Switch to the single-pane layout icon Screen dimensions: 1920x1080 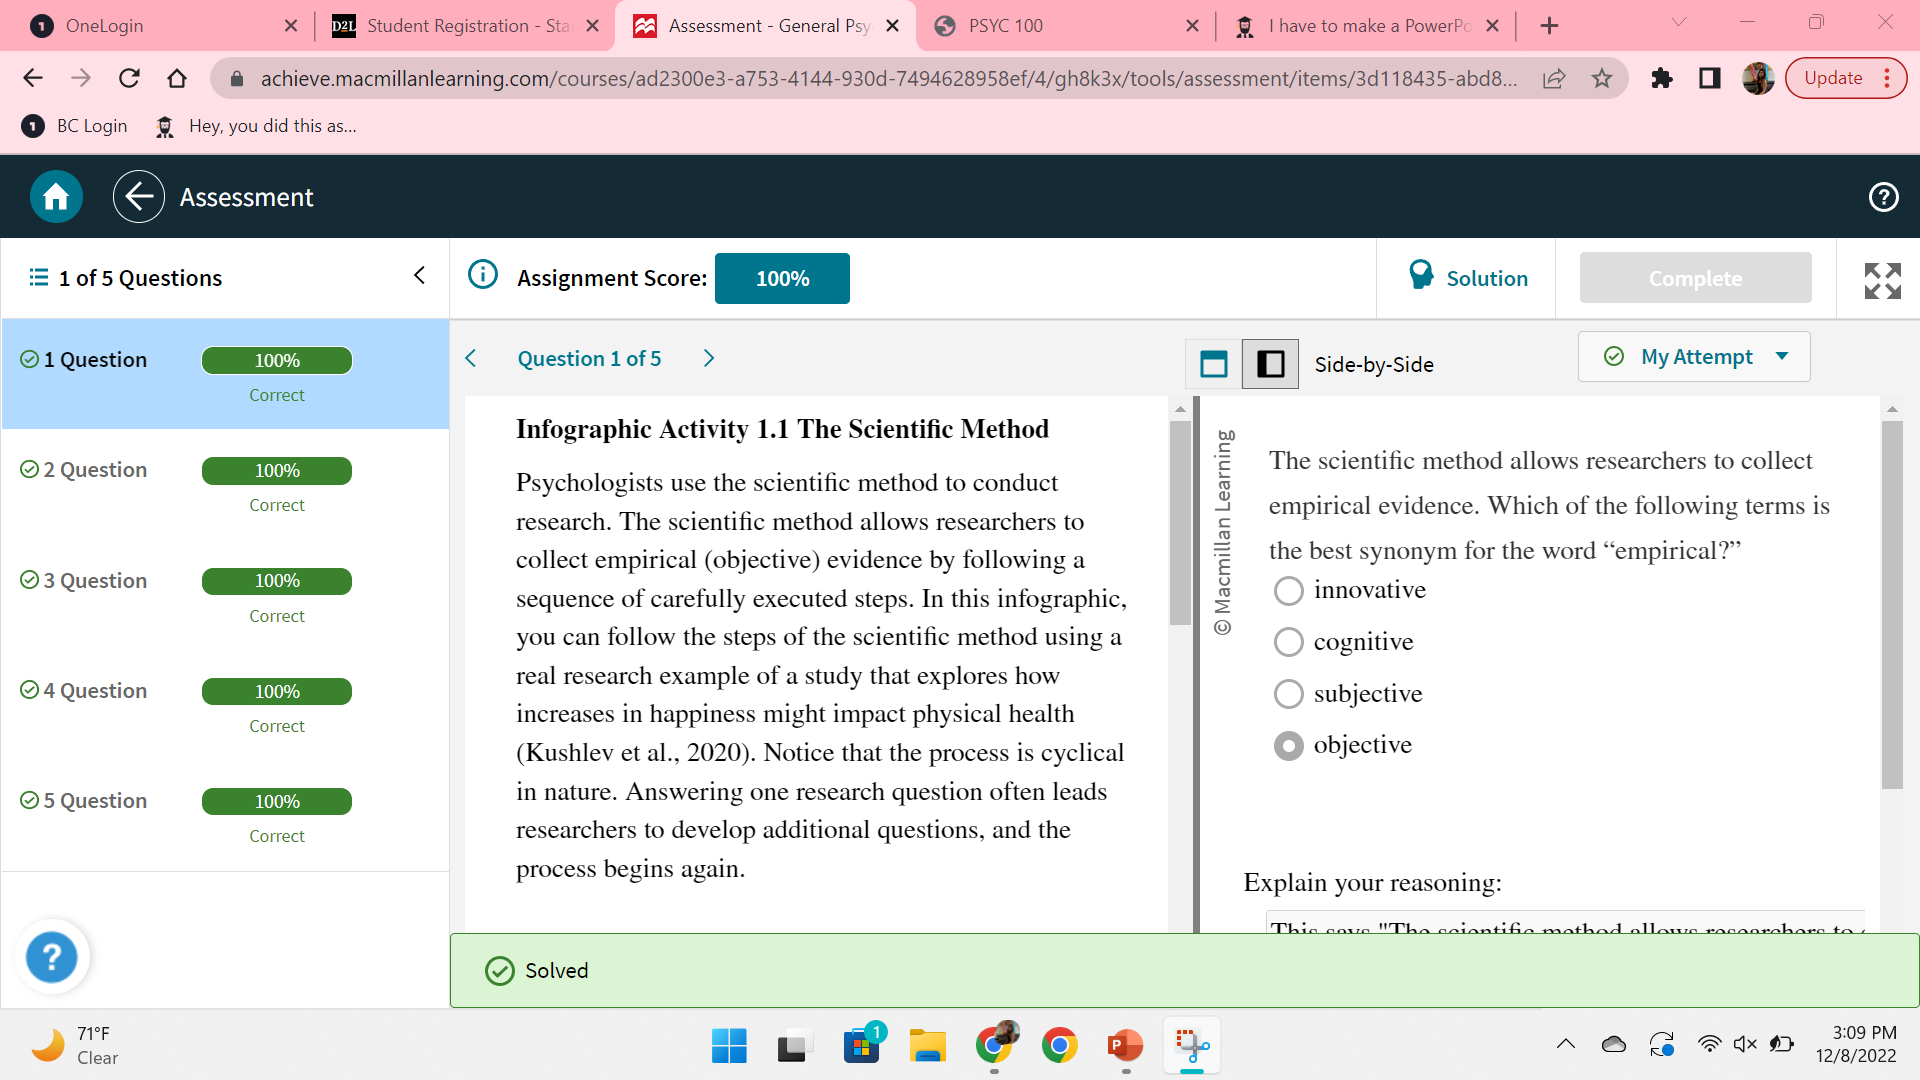coord(1213,364)
